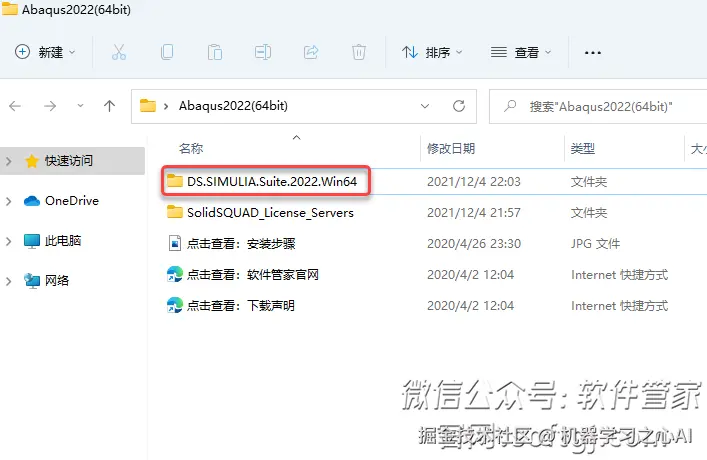Click the Cut scissors icon
The image size is (707, 460).
[119, 52]
